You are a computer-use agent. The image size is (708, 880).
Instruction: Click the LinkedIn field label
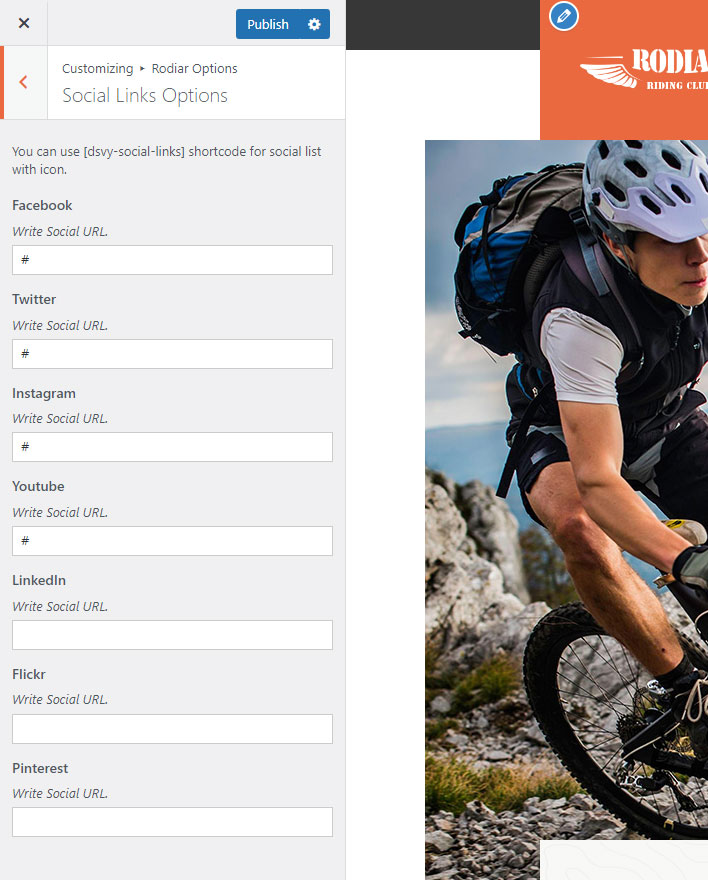(39, 580)
